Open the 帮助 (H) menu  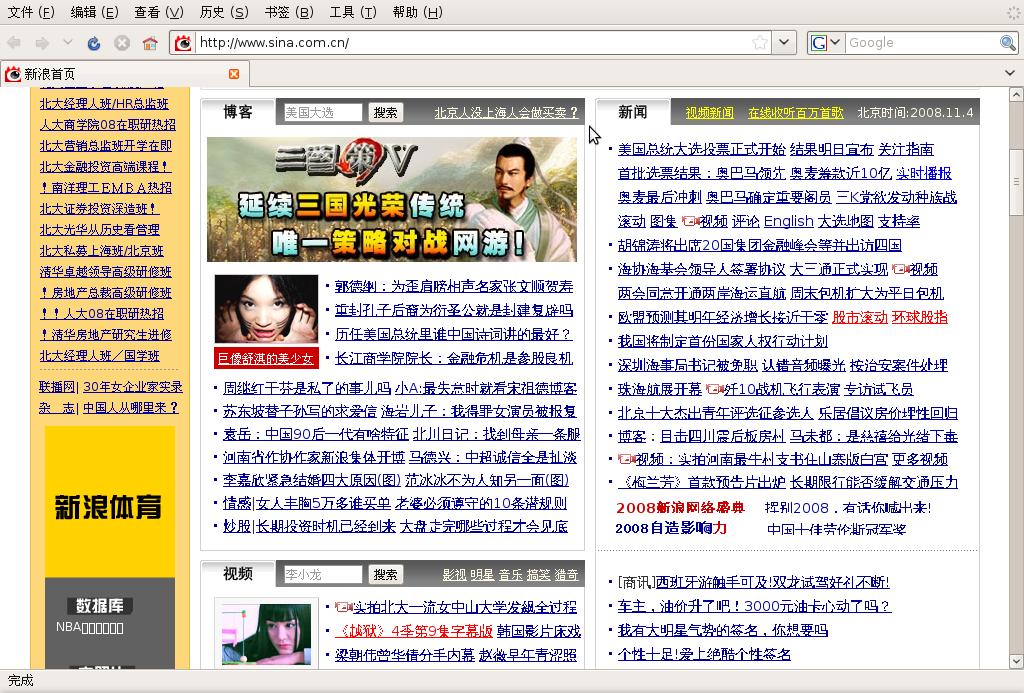(417, 12)
